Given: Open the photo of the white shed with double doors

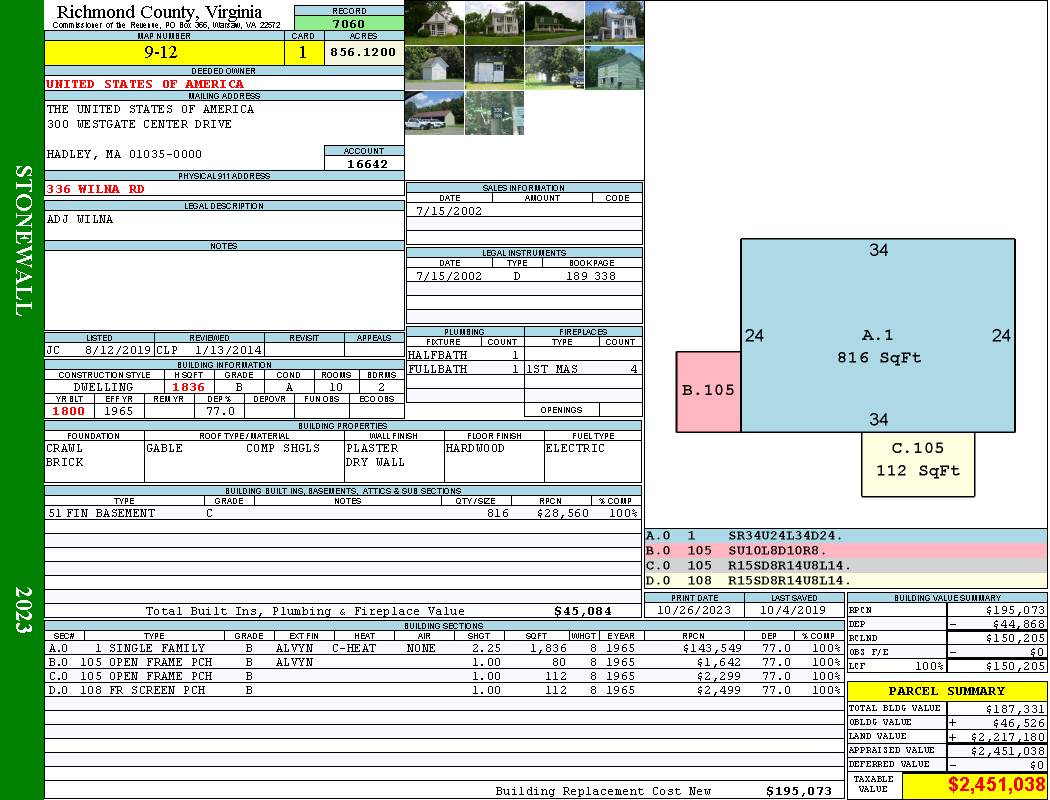Looking at the screenshot, I should (494, 68).
